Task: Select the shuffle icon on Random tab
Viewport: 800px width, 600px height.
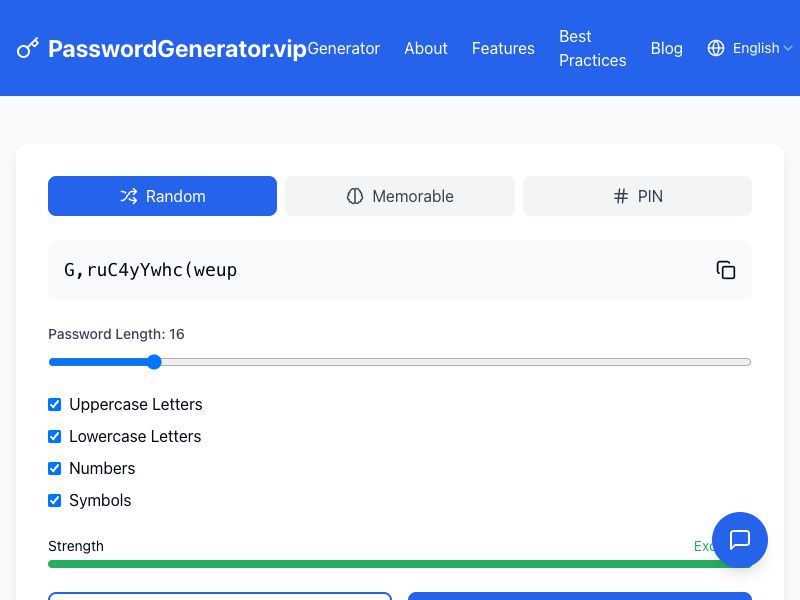Action: point(130,196)
